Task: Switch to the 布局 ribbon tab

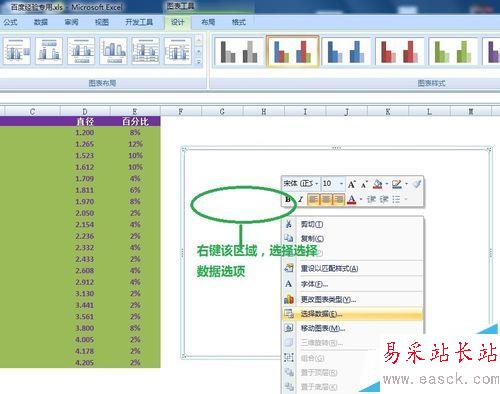Action: coord(208,22)
